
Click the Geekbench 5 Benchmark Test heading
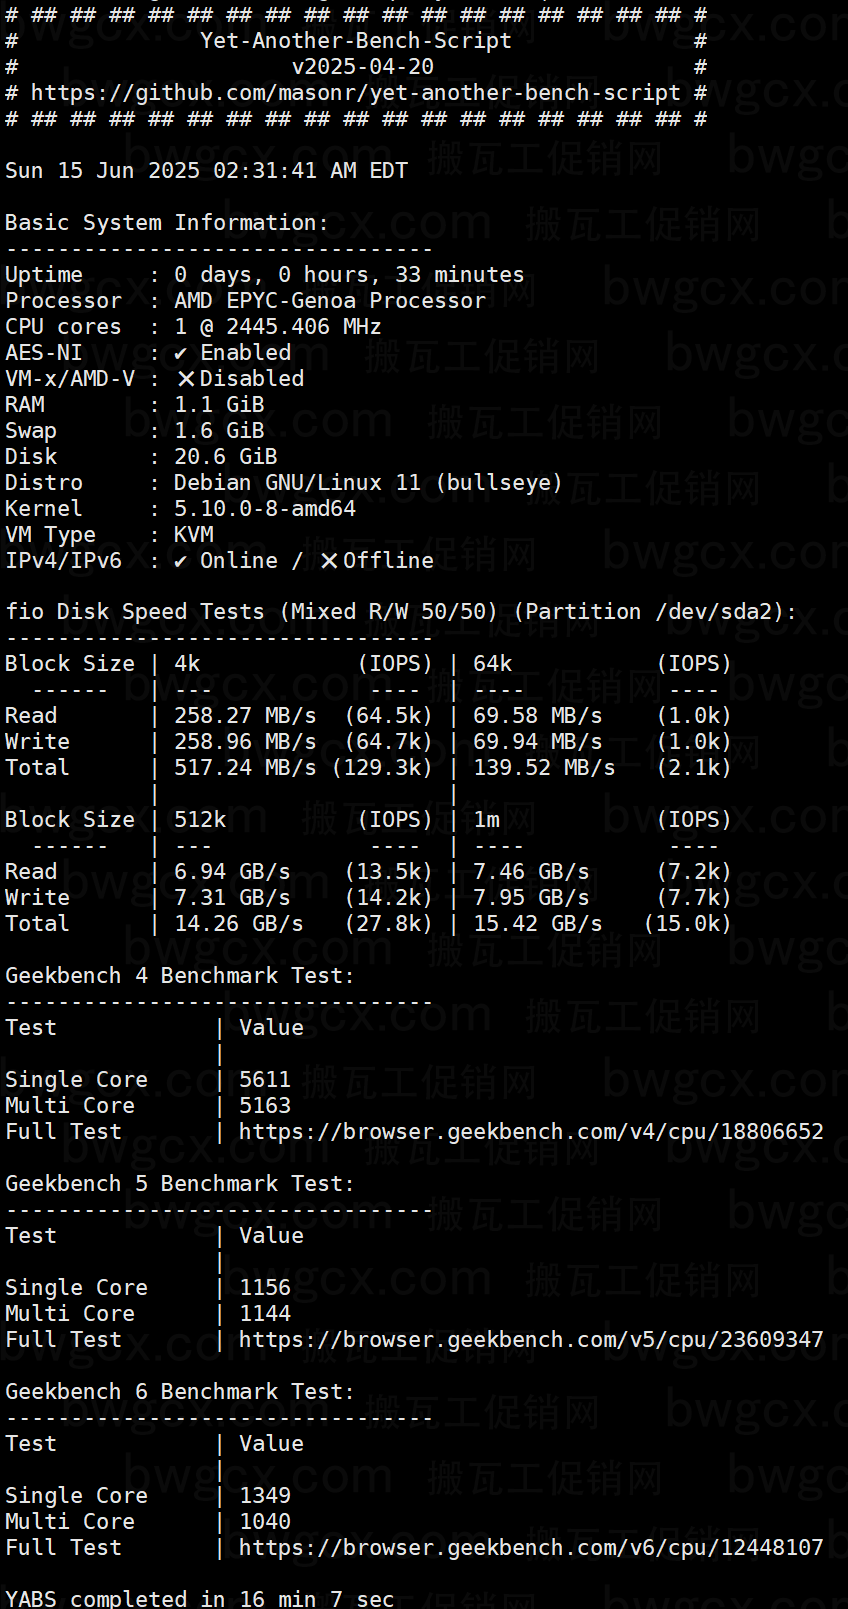(x=180, y=1184)
